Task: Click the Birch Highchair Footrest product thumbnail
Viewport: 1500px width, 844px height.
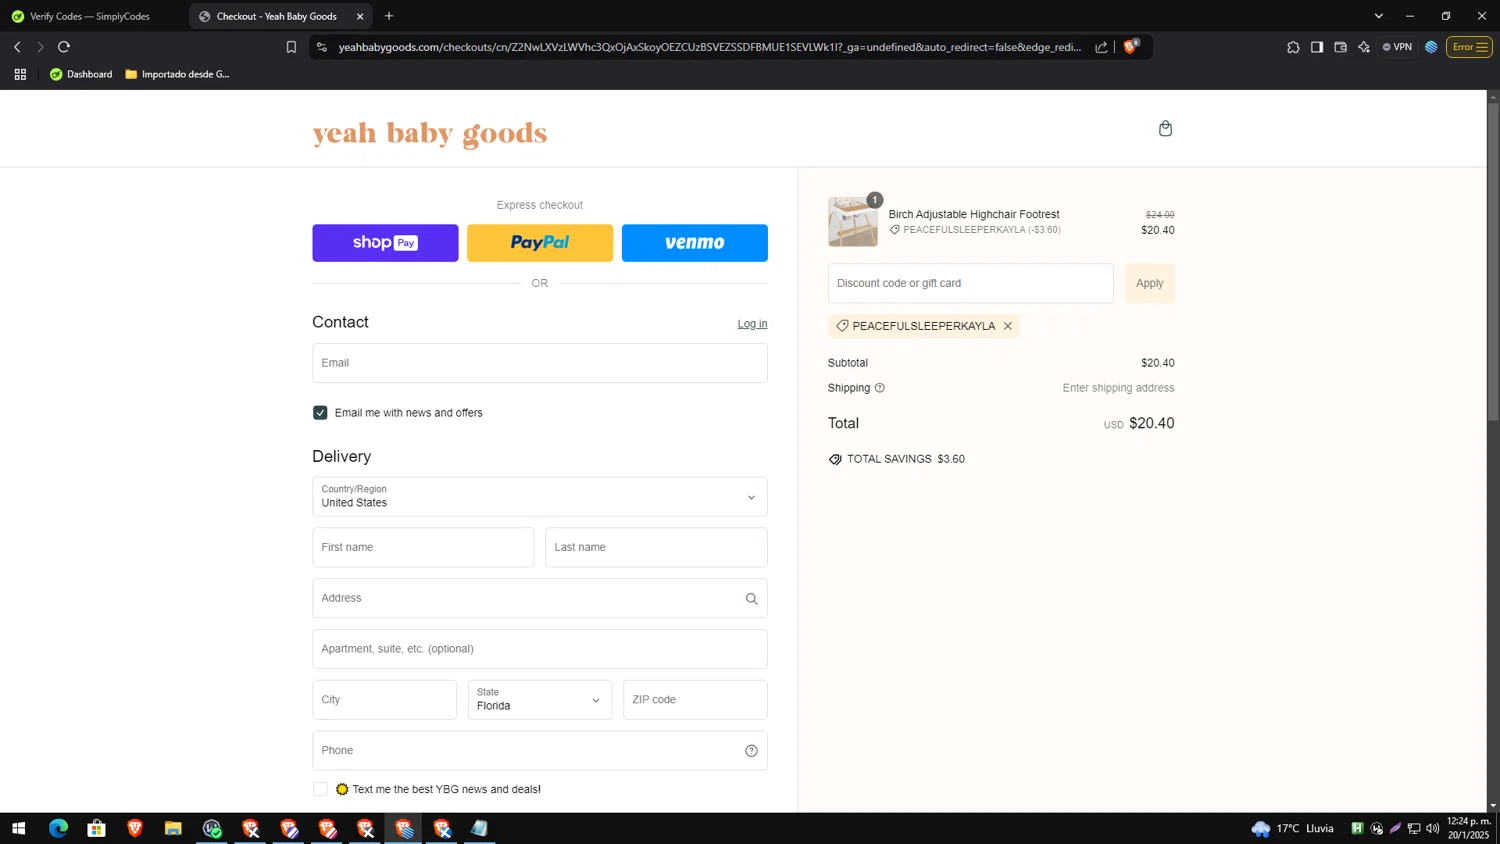Action: point(853,222)
